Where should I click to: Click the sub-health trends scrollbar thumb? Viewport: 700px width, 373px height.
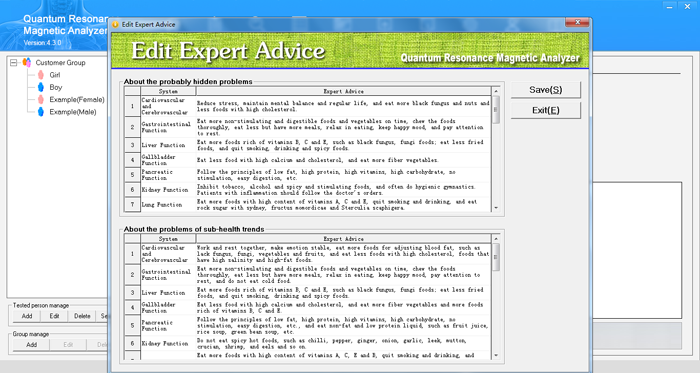tap(496, 257)
